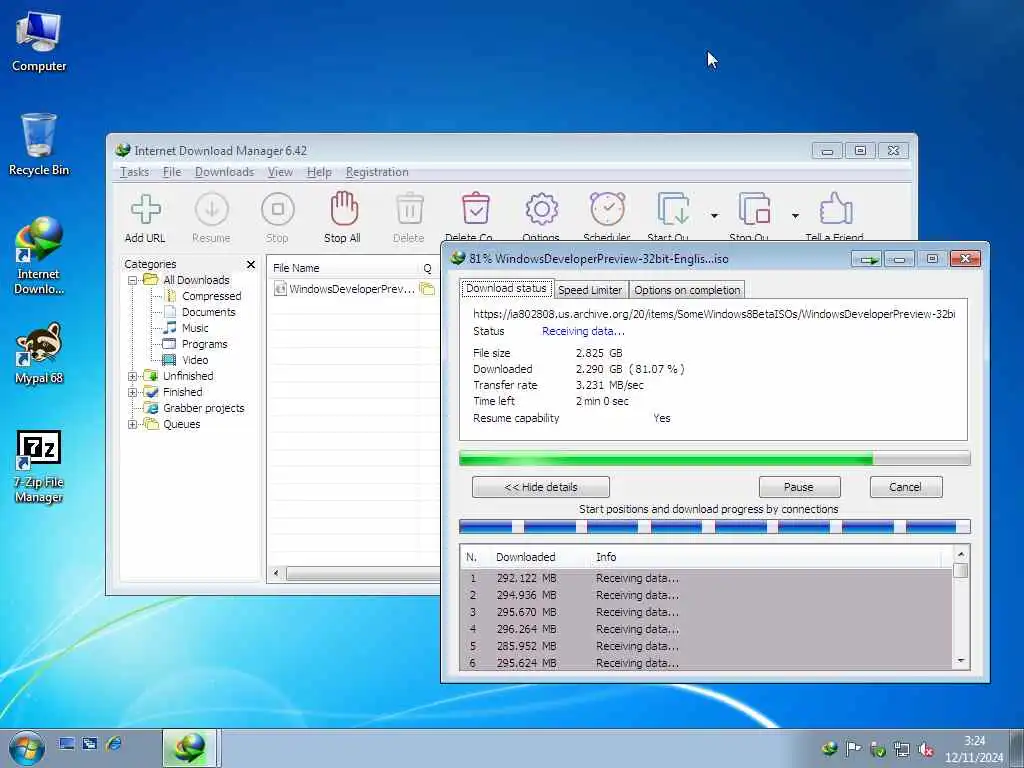
Task: Switch to Options on completion tab
Action: pos(687,290)
